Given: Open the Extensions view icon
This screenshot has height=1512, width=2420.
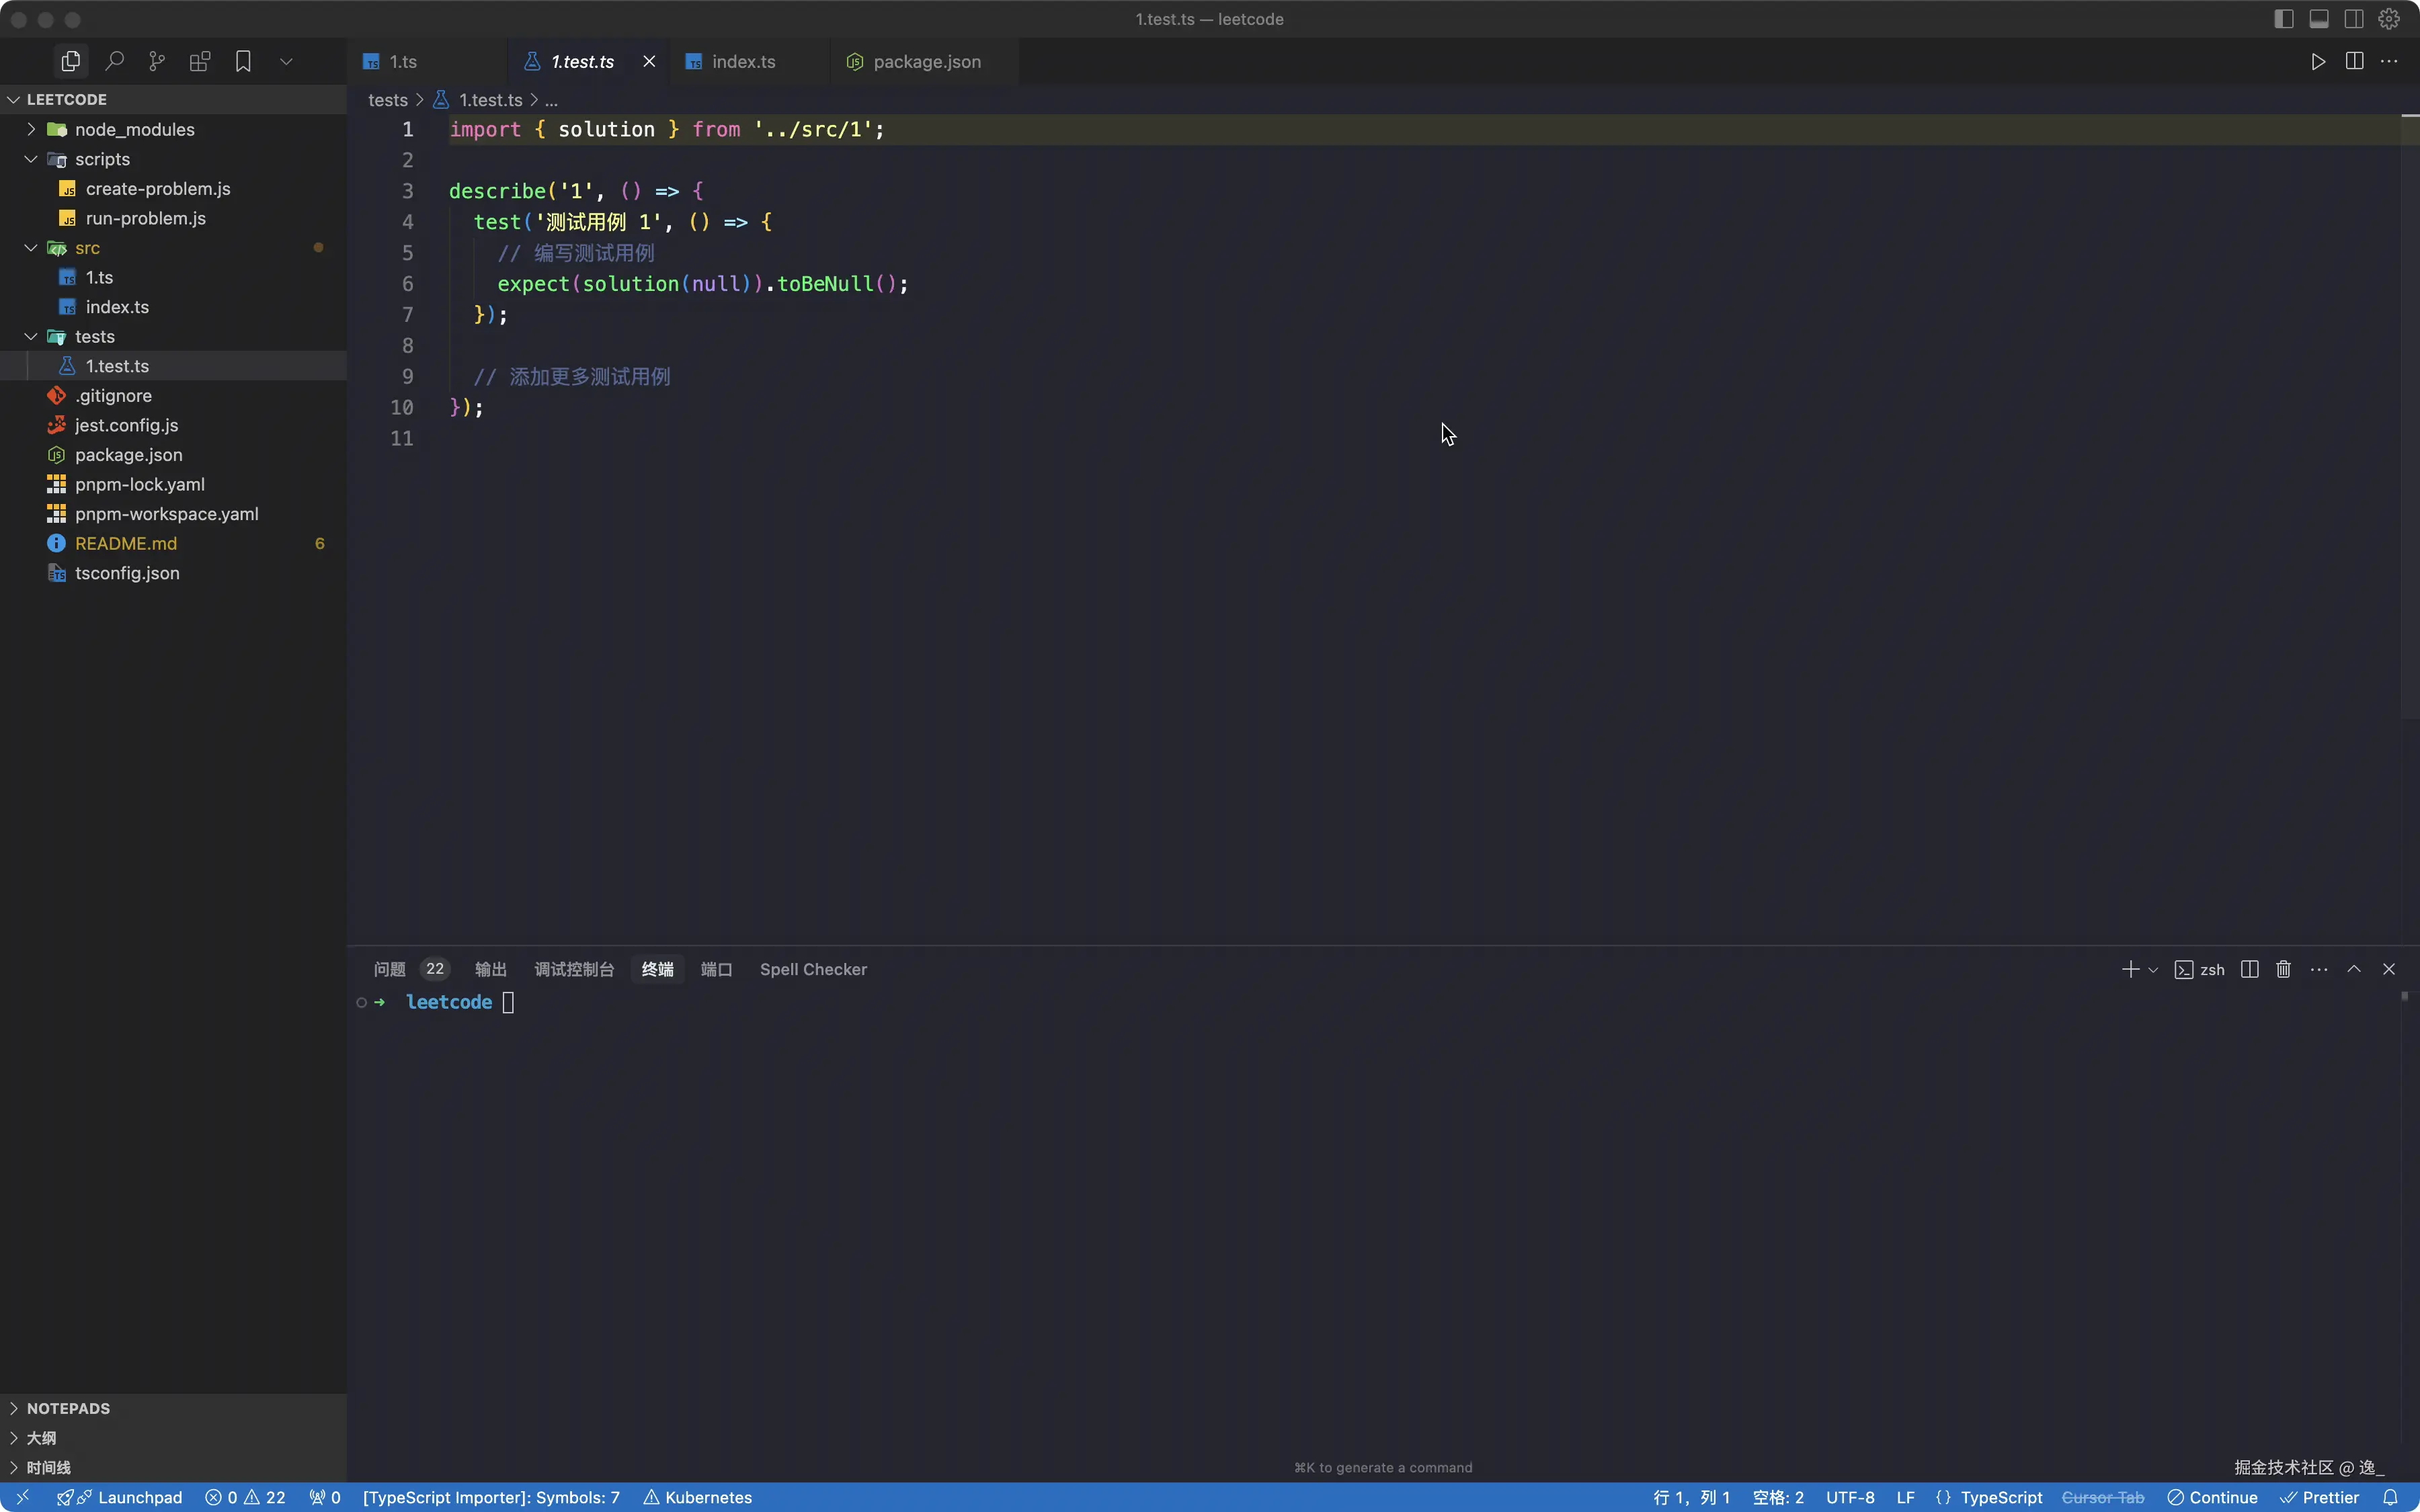Looking at the screenshot, I should pyautogui.click(x=200, y=62).
